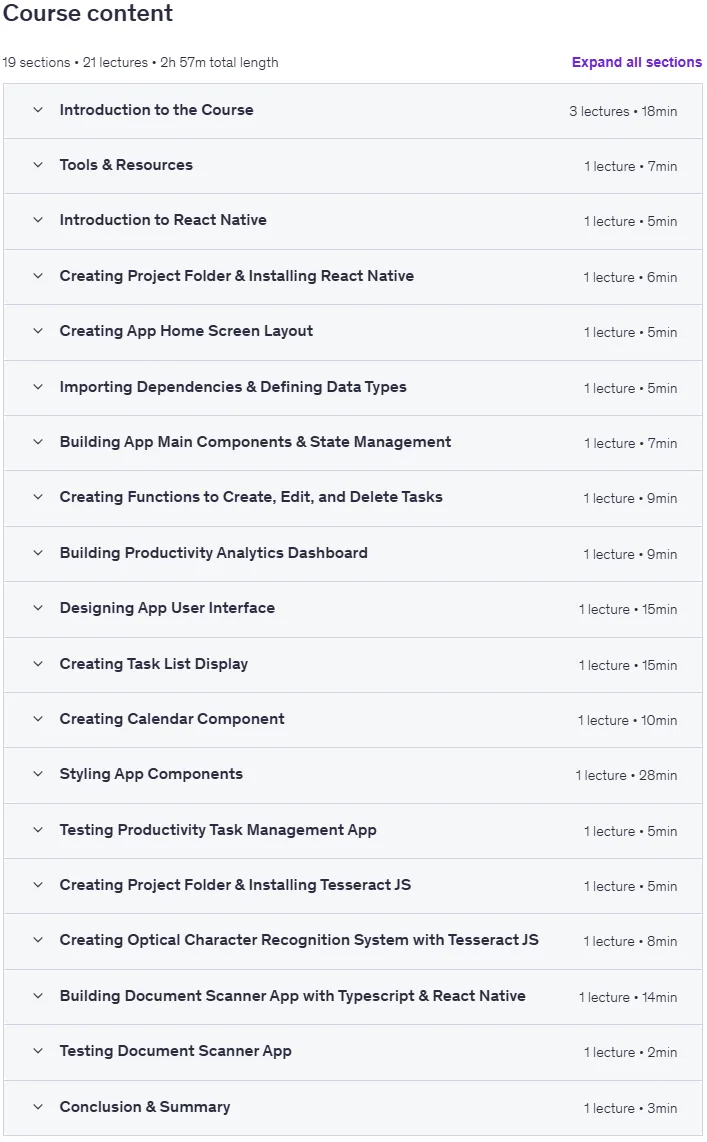
Task: Click chevron beside Building Productivity Analytics Dashboard
Action: [x=38, y=554]
